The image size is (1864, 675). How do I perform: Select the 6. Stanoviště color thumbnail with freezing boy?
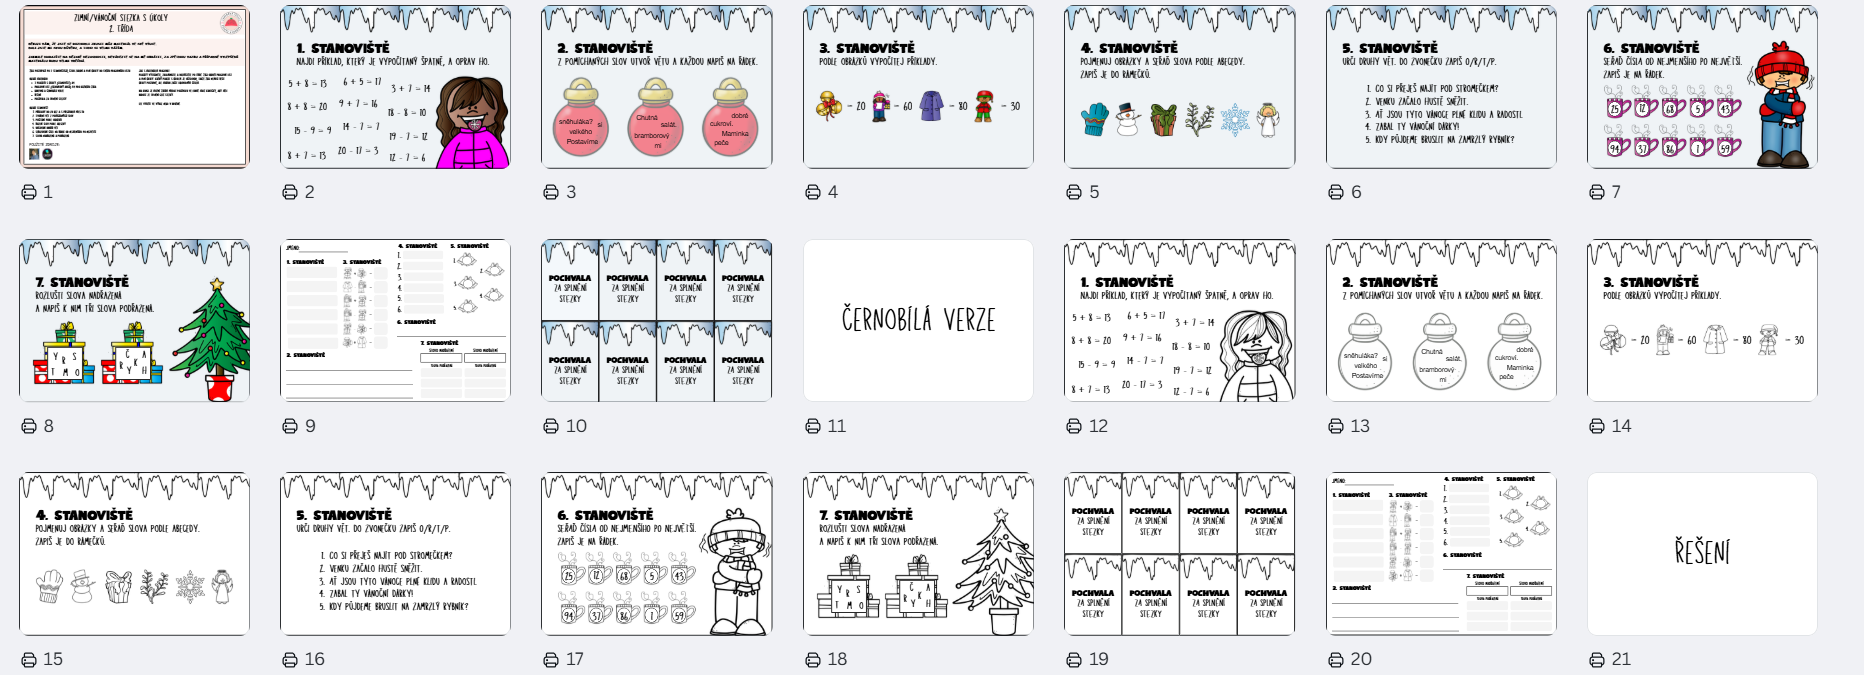click(x=1702, y=87)
